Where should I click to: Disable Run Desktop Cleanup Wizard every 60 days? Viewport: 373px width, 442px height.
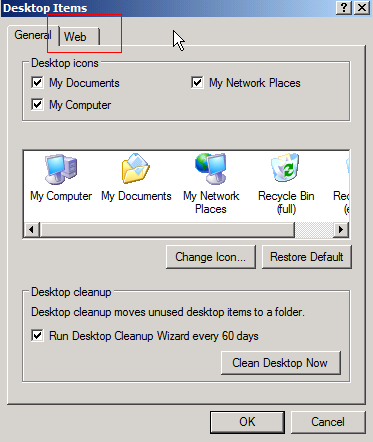point(37,335)
